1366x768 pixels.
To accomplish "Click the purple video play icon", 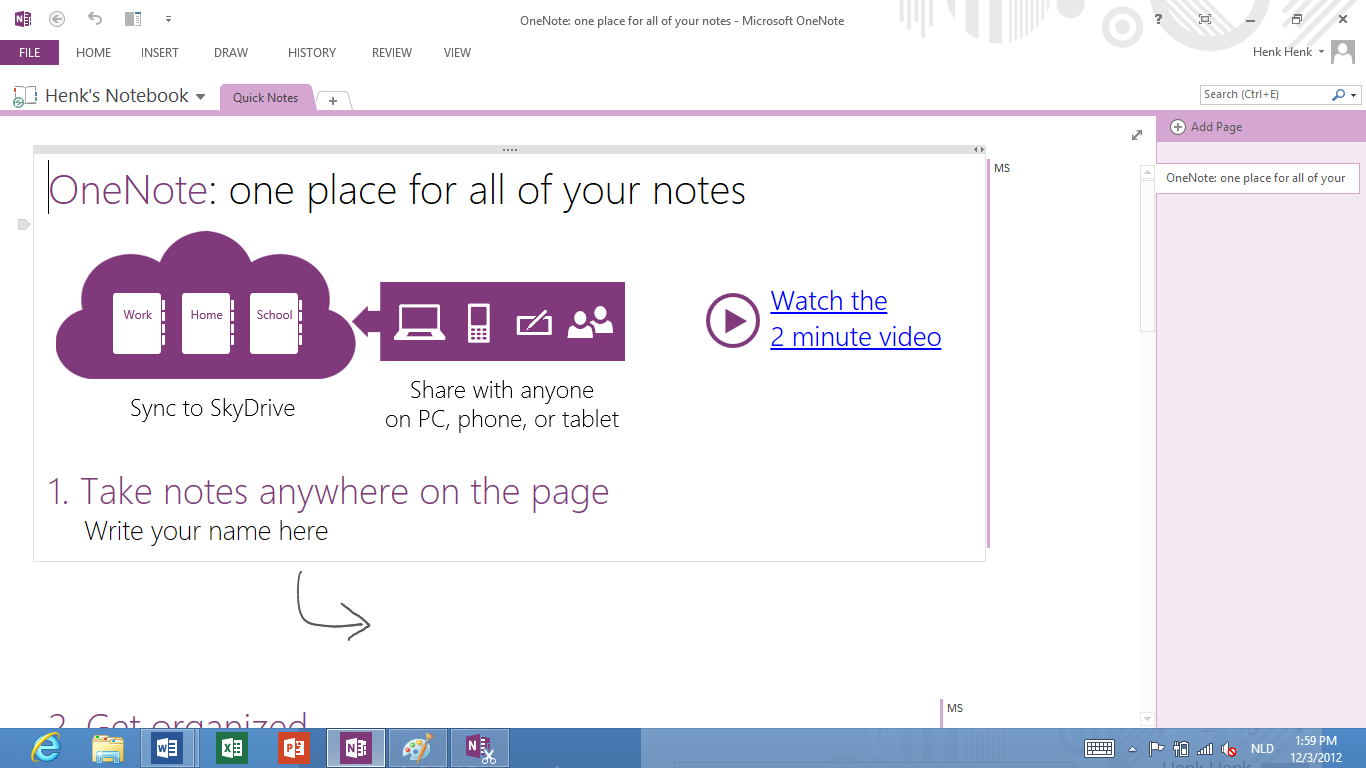I will point(733,320).
